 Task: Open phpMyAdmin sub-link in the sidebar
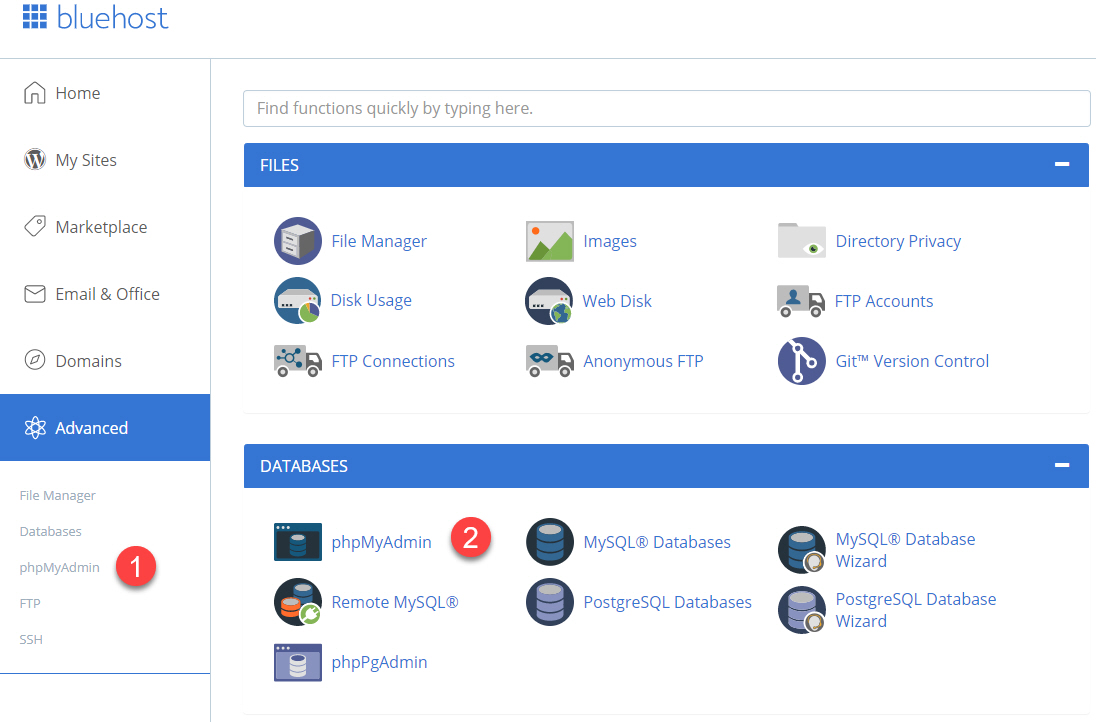[59, 568]
